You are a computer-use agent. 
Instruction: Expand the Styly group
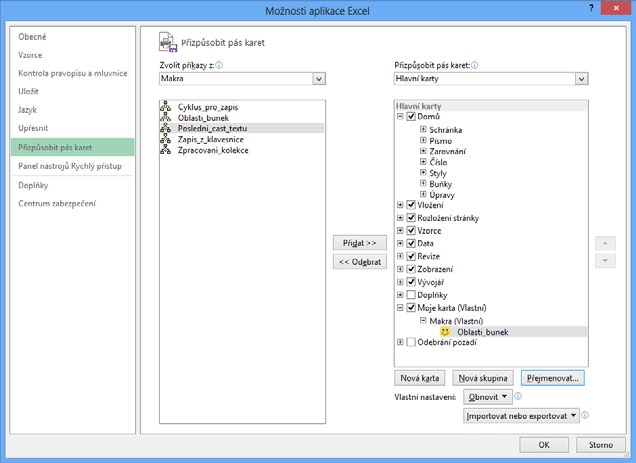[423, 172]
